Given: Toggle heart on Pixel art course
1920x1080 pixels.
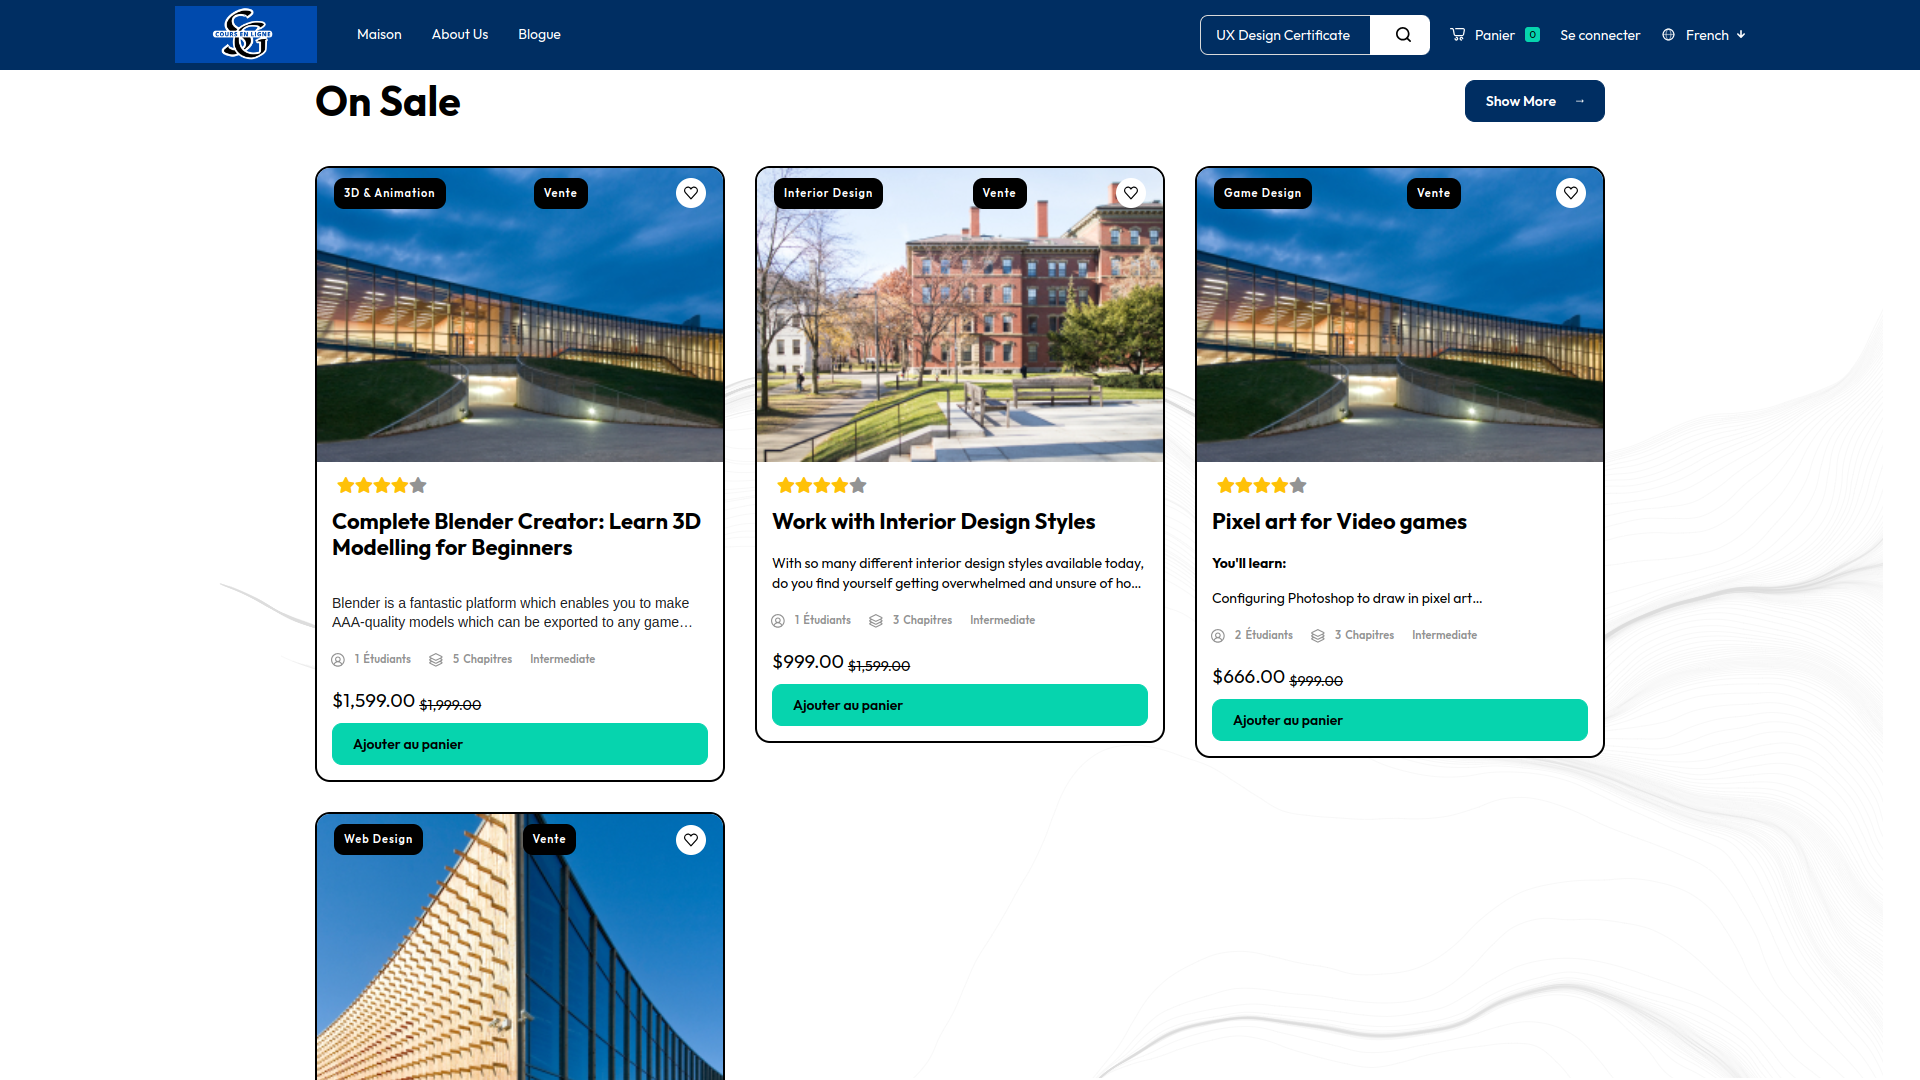Looking at the screenshot, I should (x=1571, y=193).
